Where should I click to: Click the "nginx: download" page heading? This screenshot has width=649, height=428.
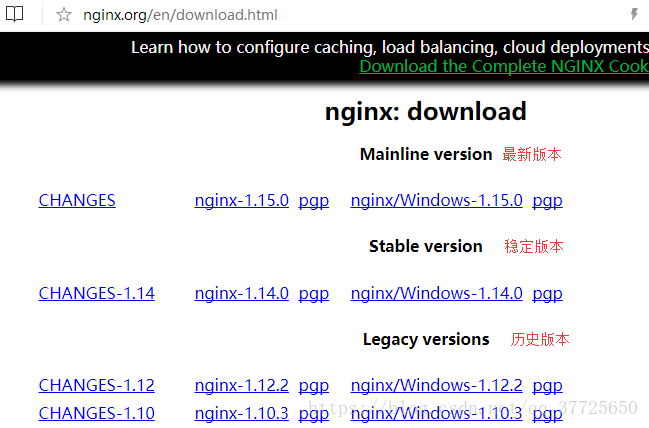pyautogui.click(x=425, y=112)
